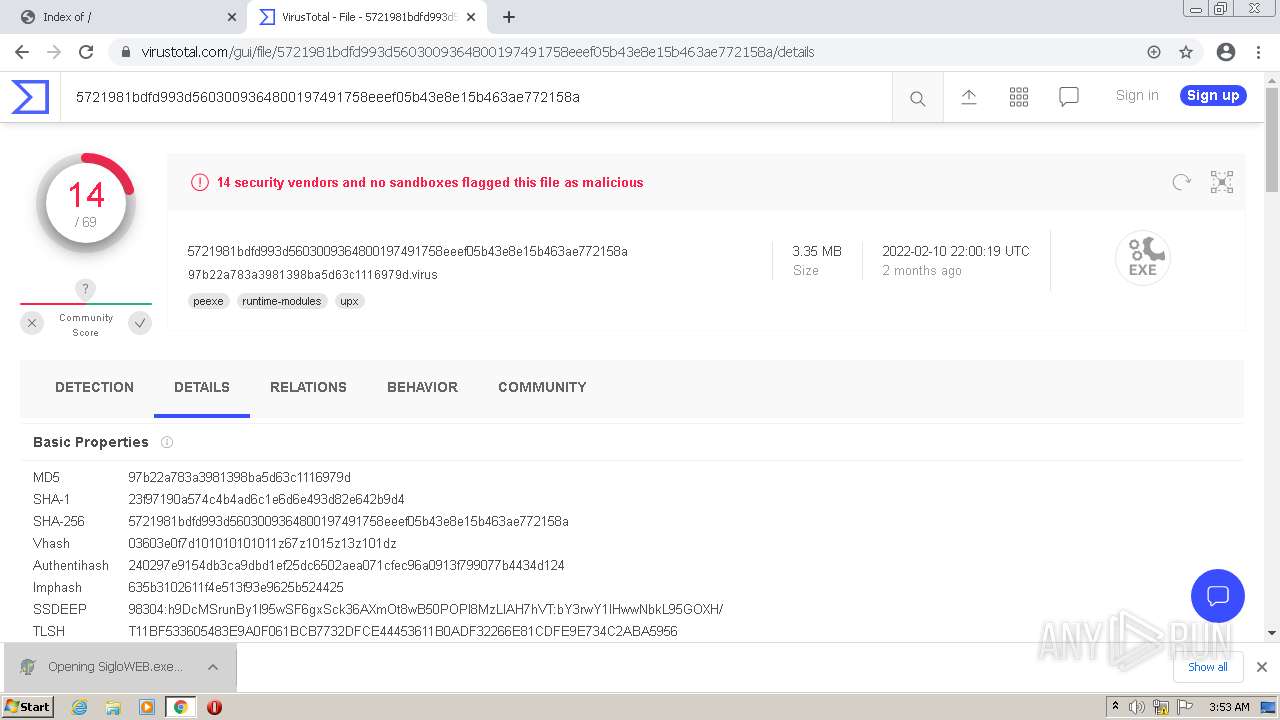Click Basic Properties info icon
The image size is (1280, 720).
[x=167, y=442]
